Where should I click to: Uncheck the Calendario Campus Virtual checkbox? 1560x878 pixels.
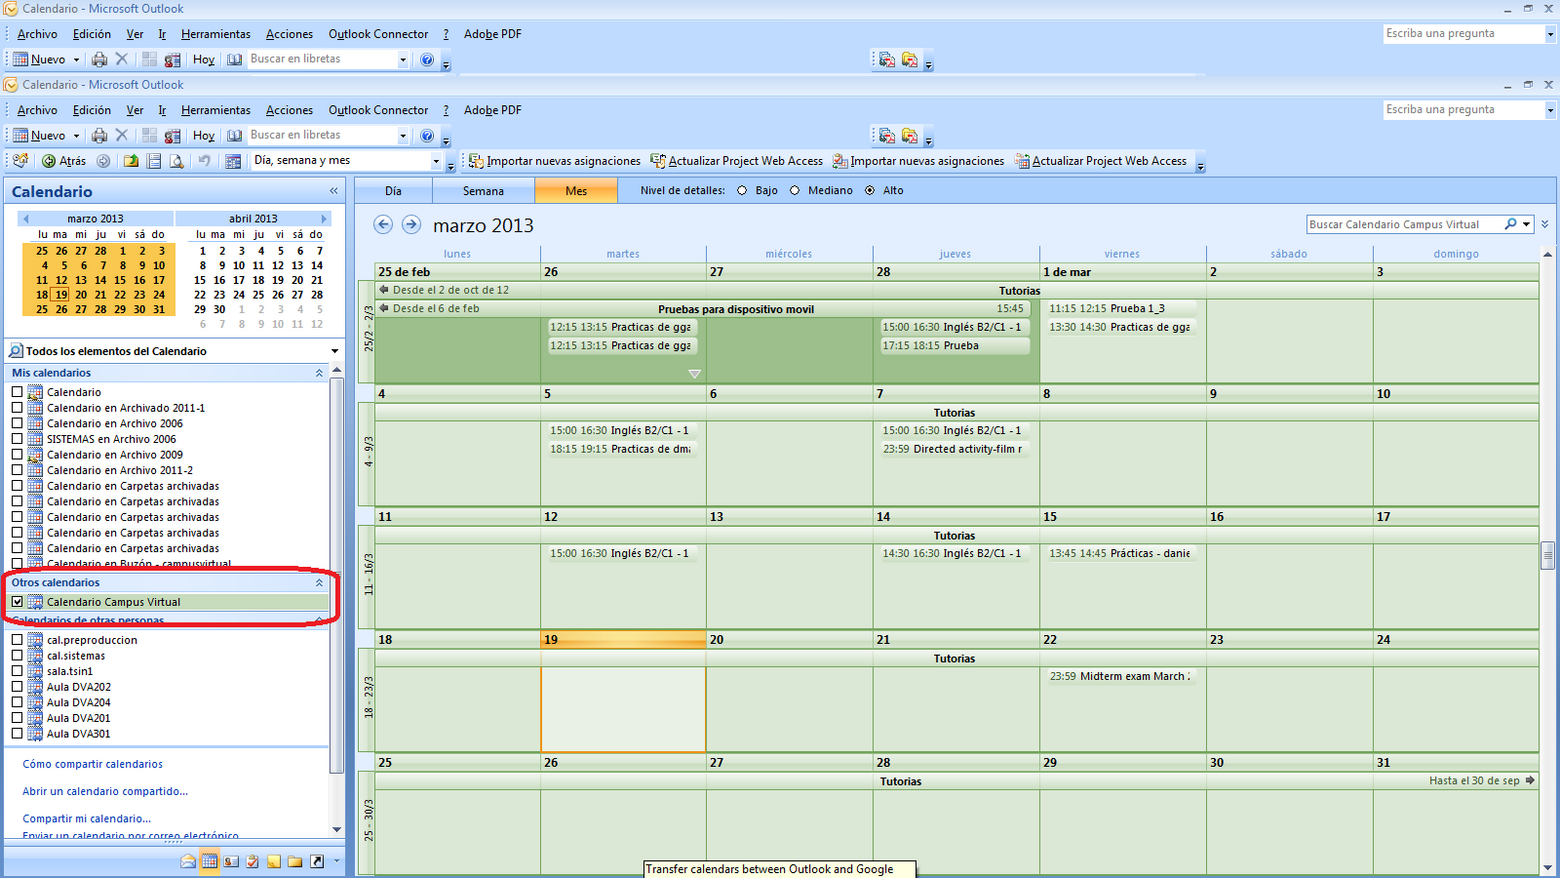[x=17, y=602]
